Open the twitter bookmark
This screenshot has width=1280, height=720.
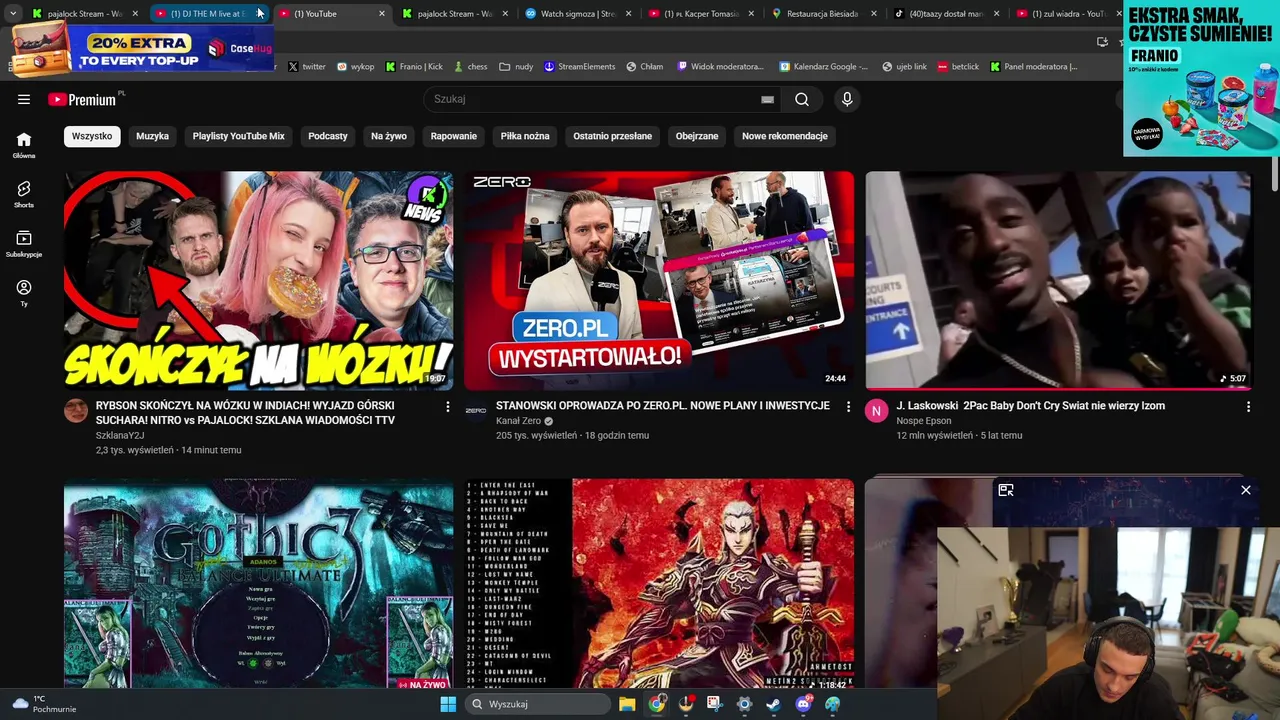[307, 67]
